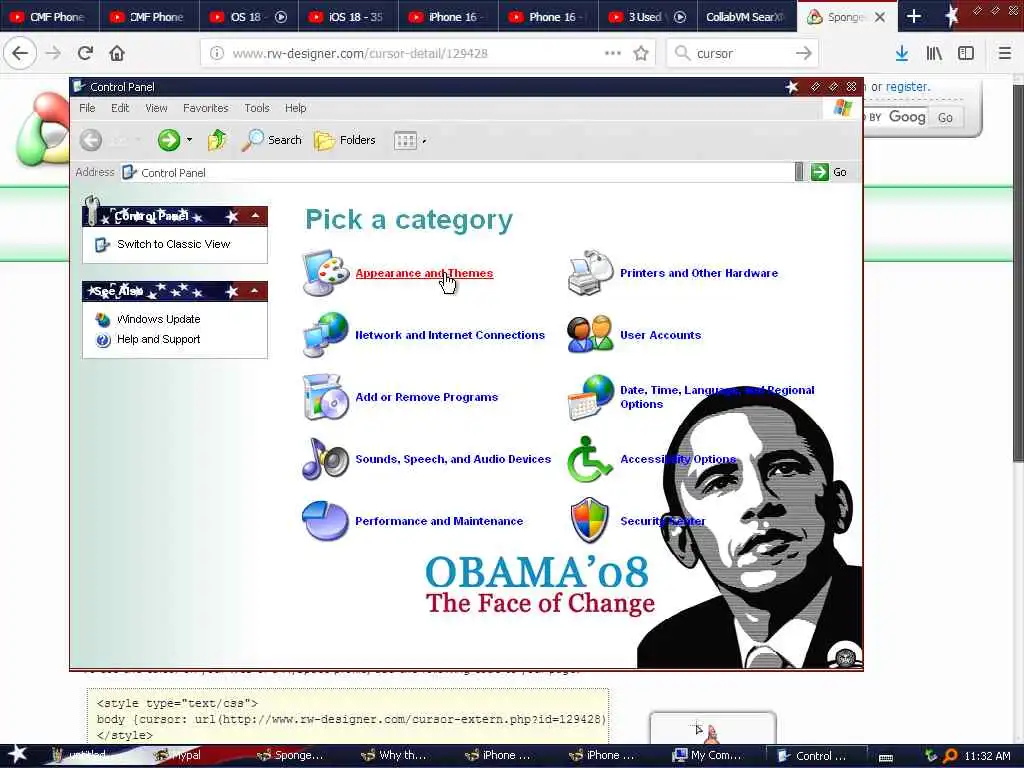Image resolution: width=1024 pixels, height=768 pixels.
Task: Click the green Forward arrow in Explorer
Action: (168, 140)
